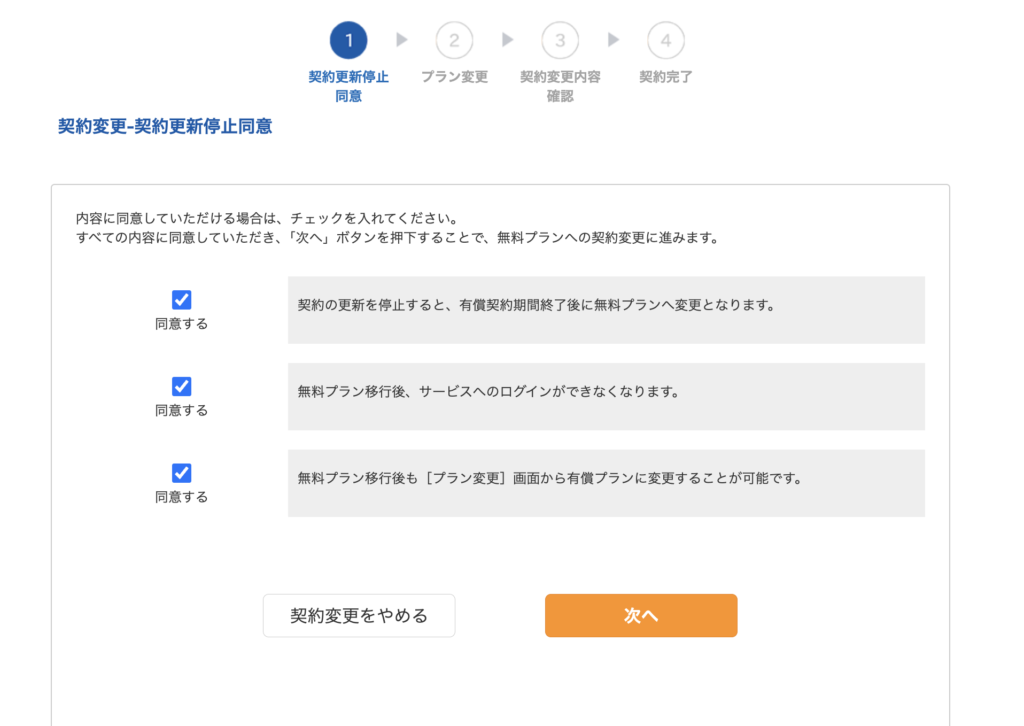This screenshot has height=726, width=1024.
Task: Select the プラン変更 step label
Action: point(454,77)
